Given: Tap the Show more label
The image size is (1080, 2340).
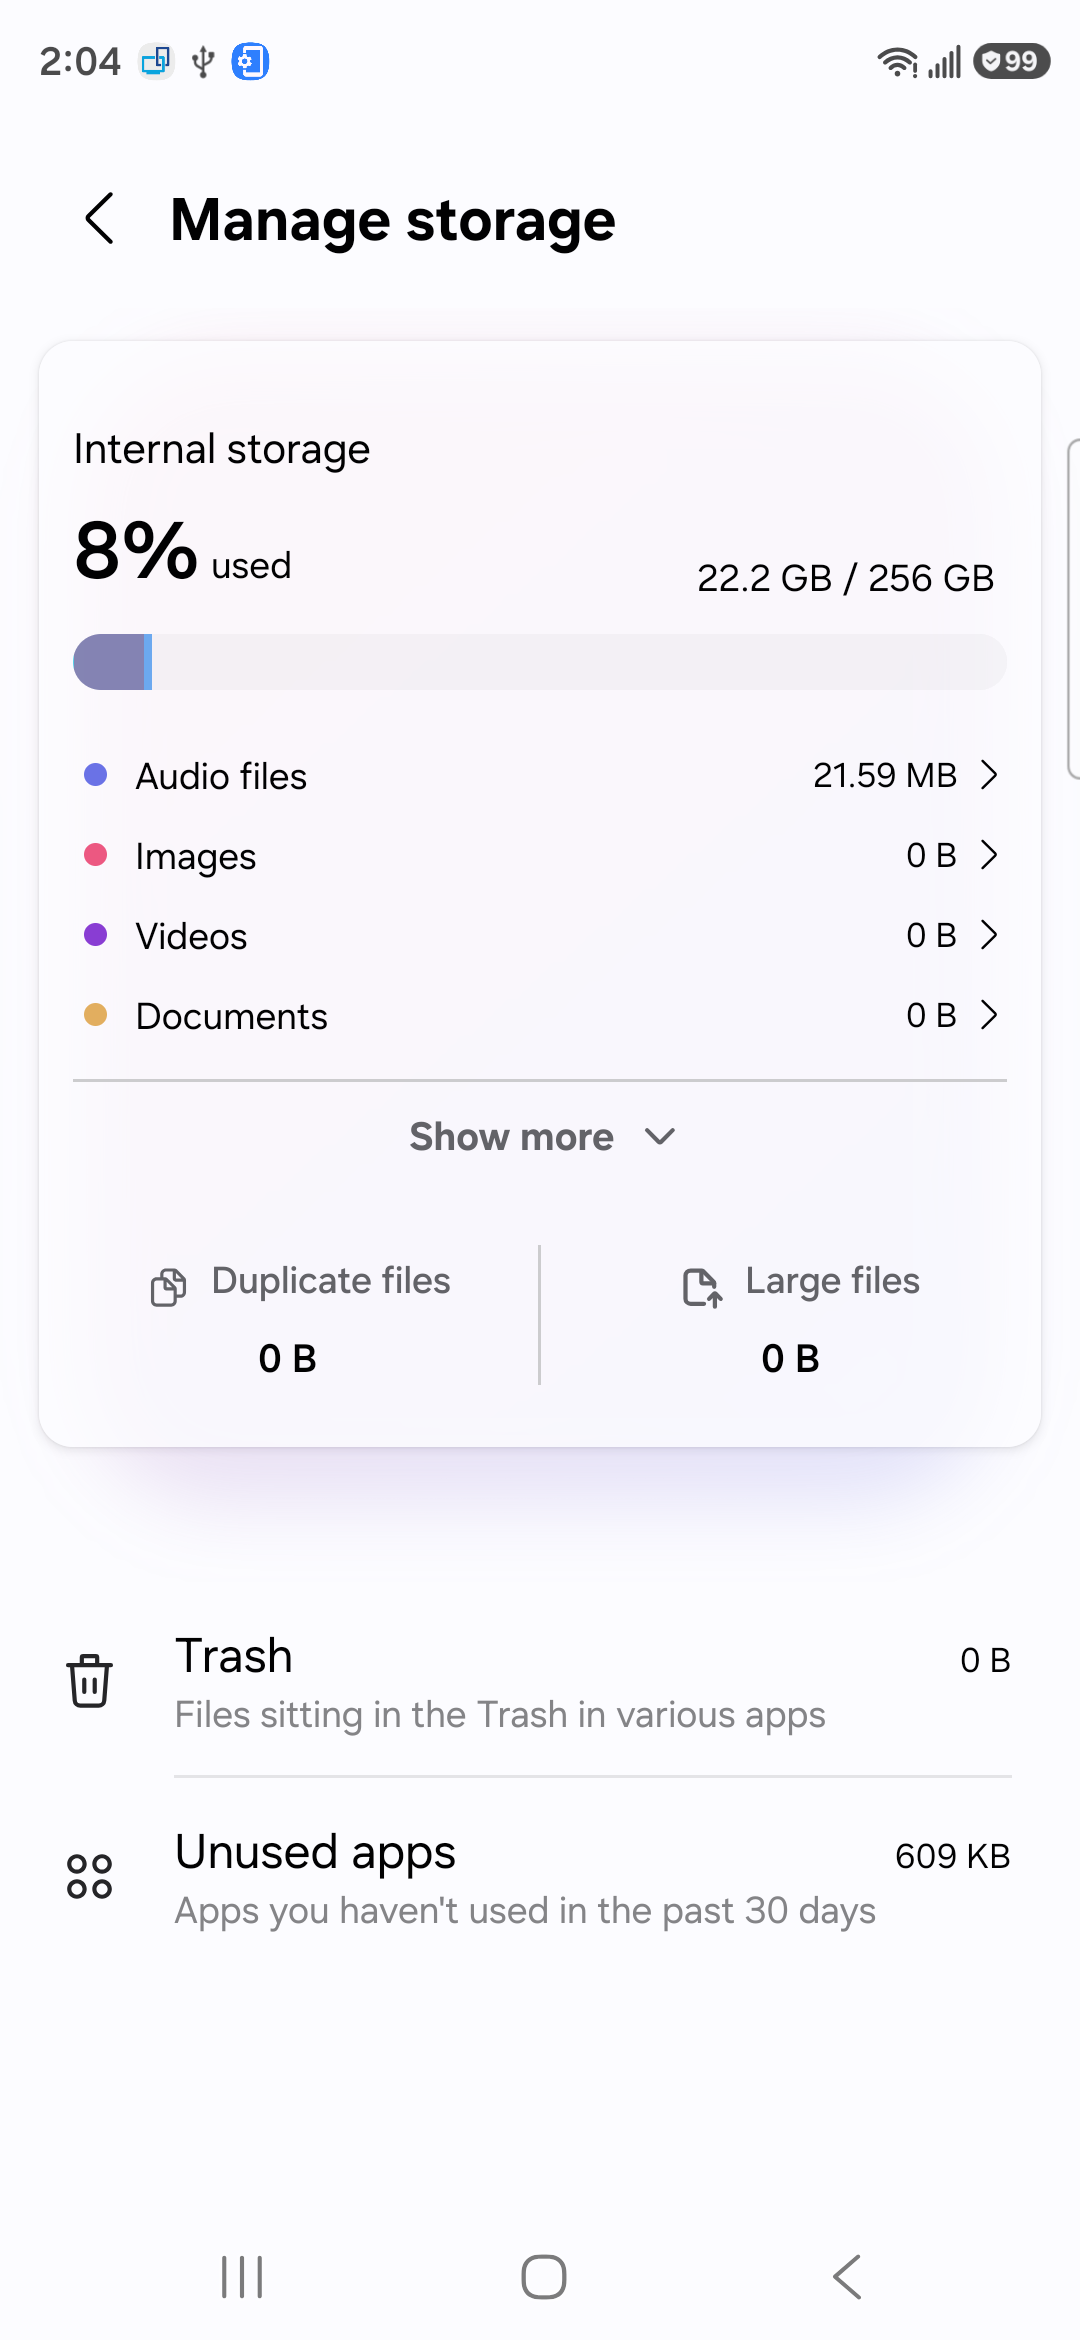Looking at the screenshot, I should click(x=511, y=1137).
